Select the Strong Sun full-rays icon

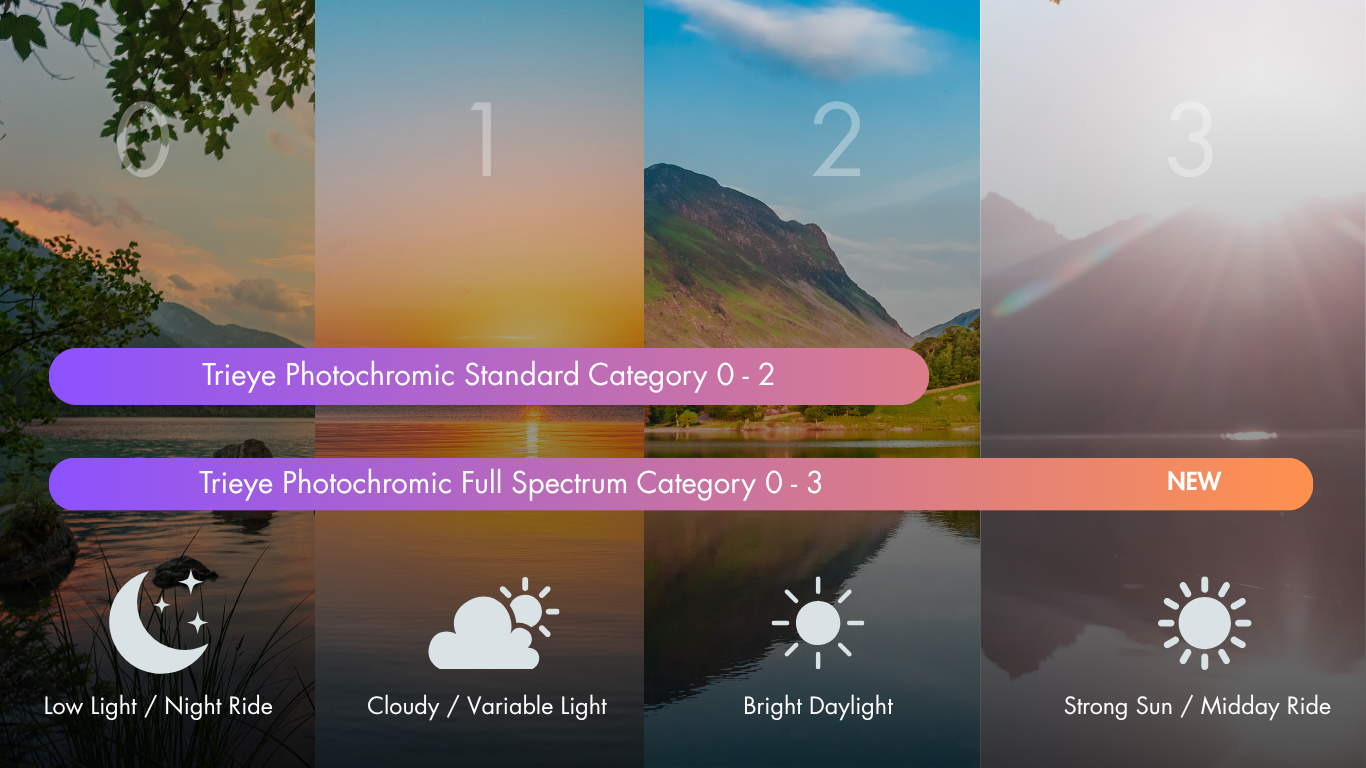pyautogui.click(x=1204, y=622)
